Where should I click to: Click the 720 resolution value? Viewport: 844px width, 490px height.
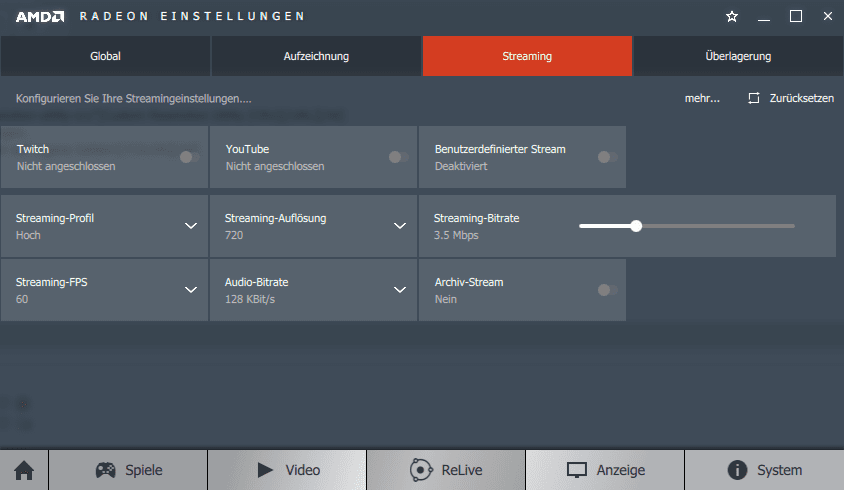[x=234, y=235]
